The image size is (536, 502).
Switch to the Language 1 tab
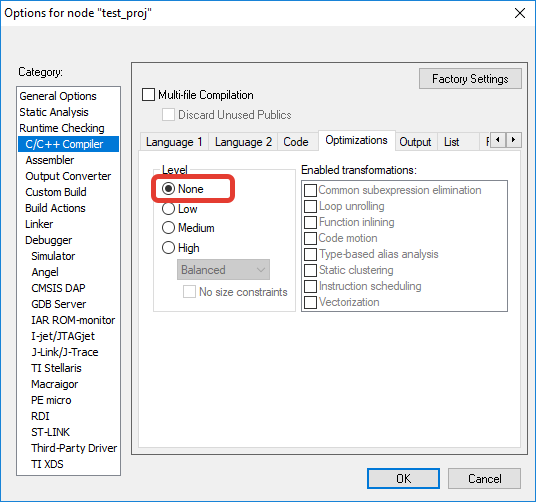coord(174,142)
